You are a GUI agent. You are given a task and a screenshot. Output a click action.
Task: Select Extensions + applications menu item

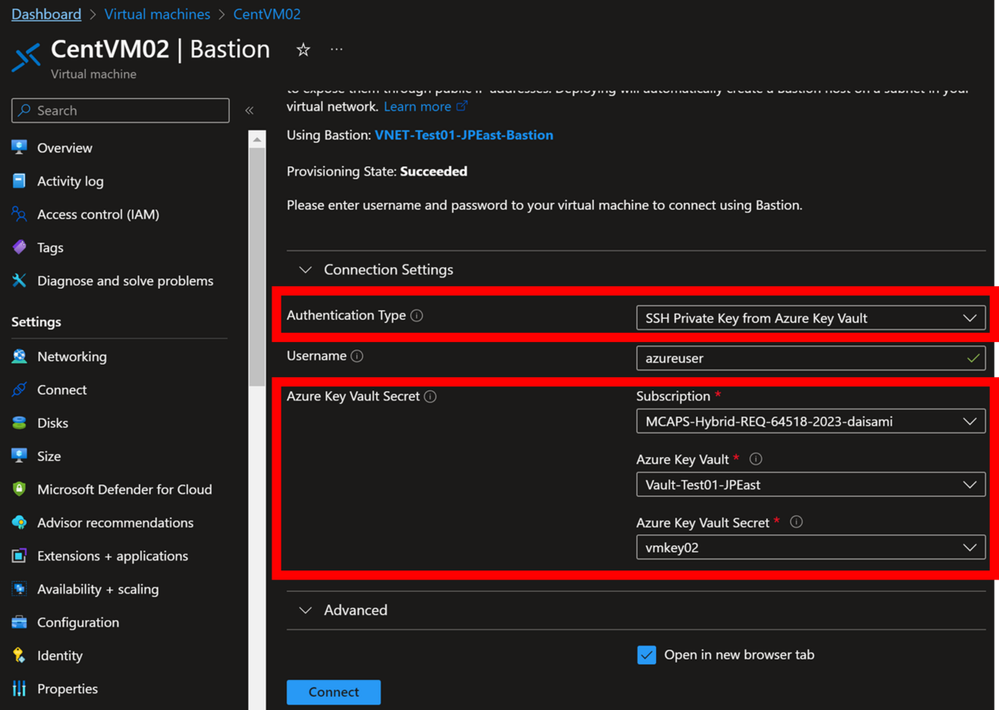tap(112, 556)
